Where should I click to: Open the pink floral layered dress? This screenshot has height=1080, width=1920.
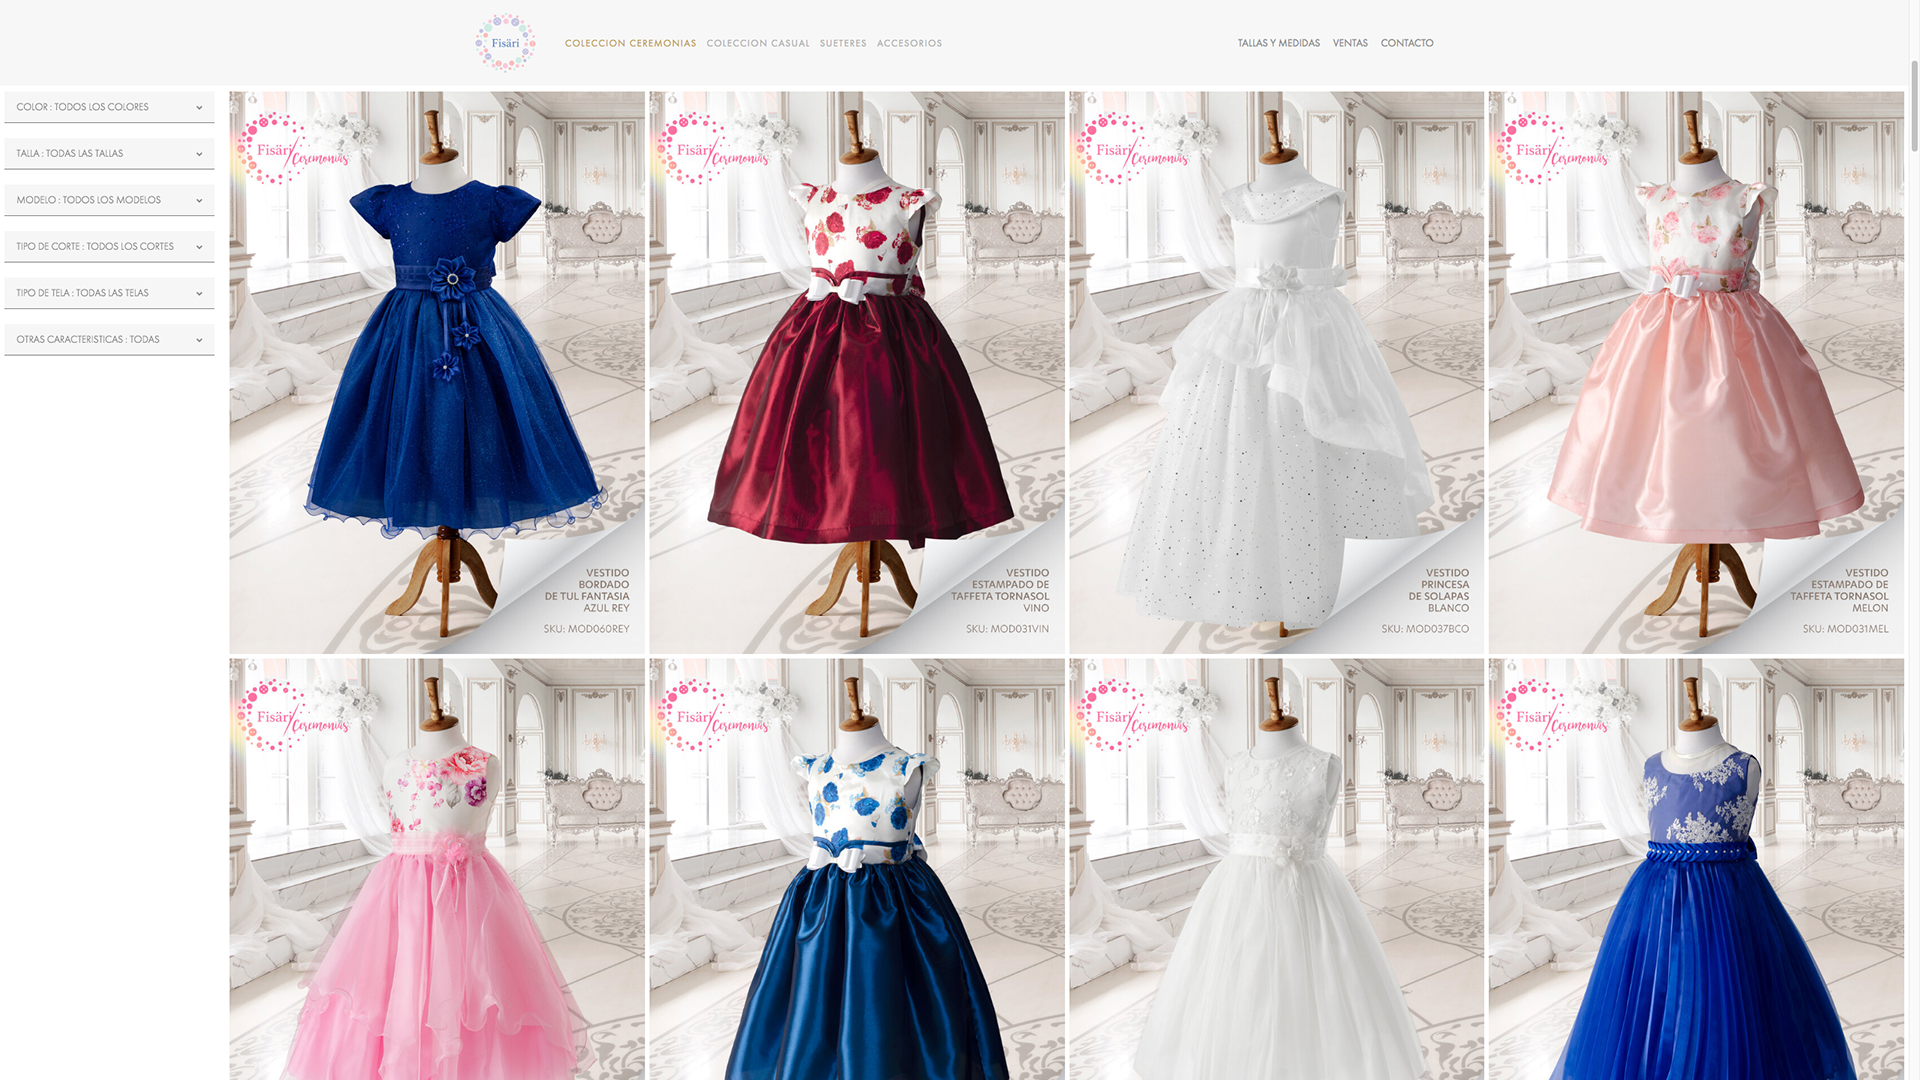(x=437, y=869)
